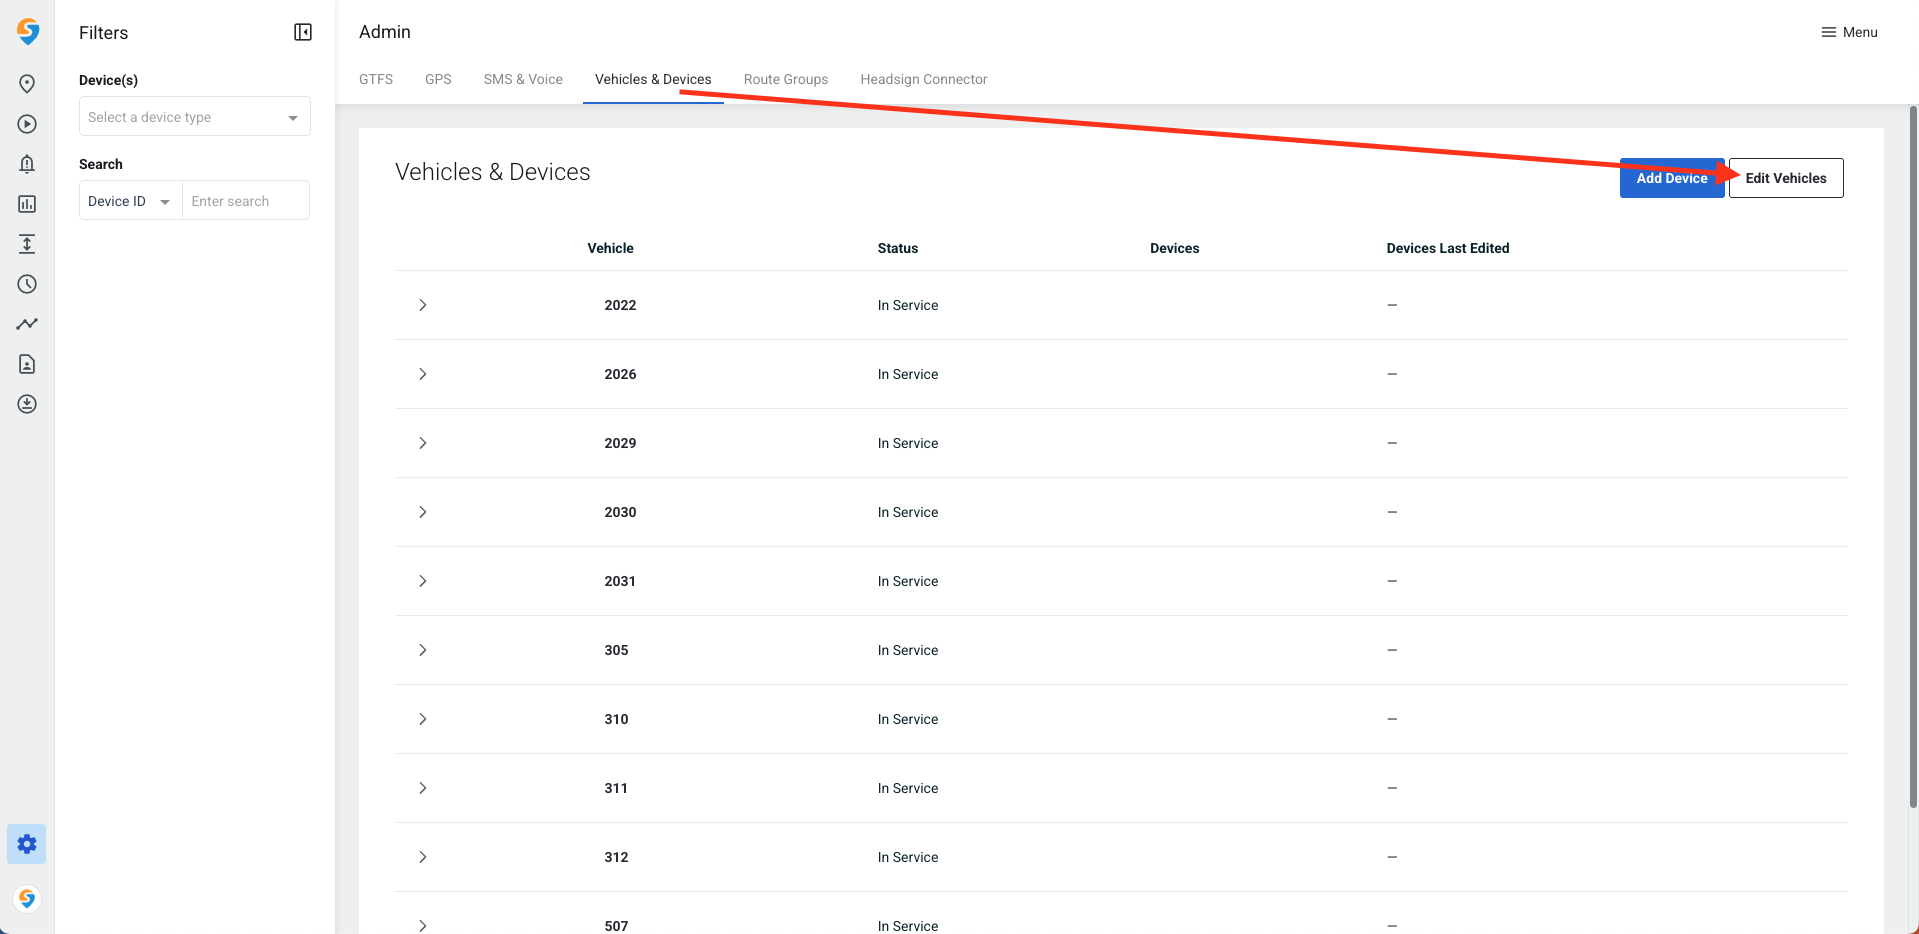Expand vehicle 2030 row
The width and height of the screenshot is (1919, 934).
point(423,512)
